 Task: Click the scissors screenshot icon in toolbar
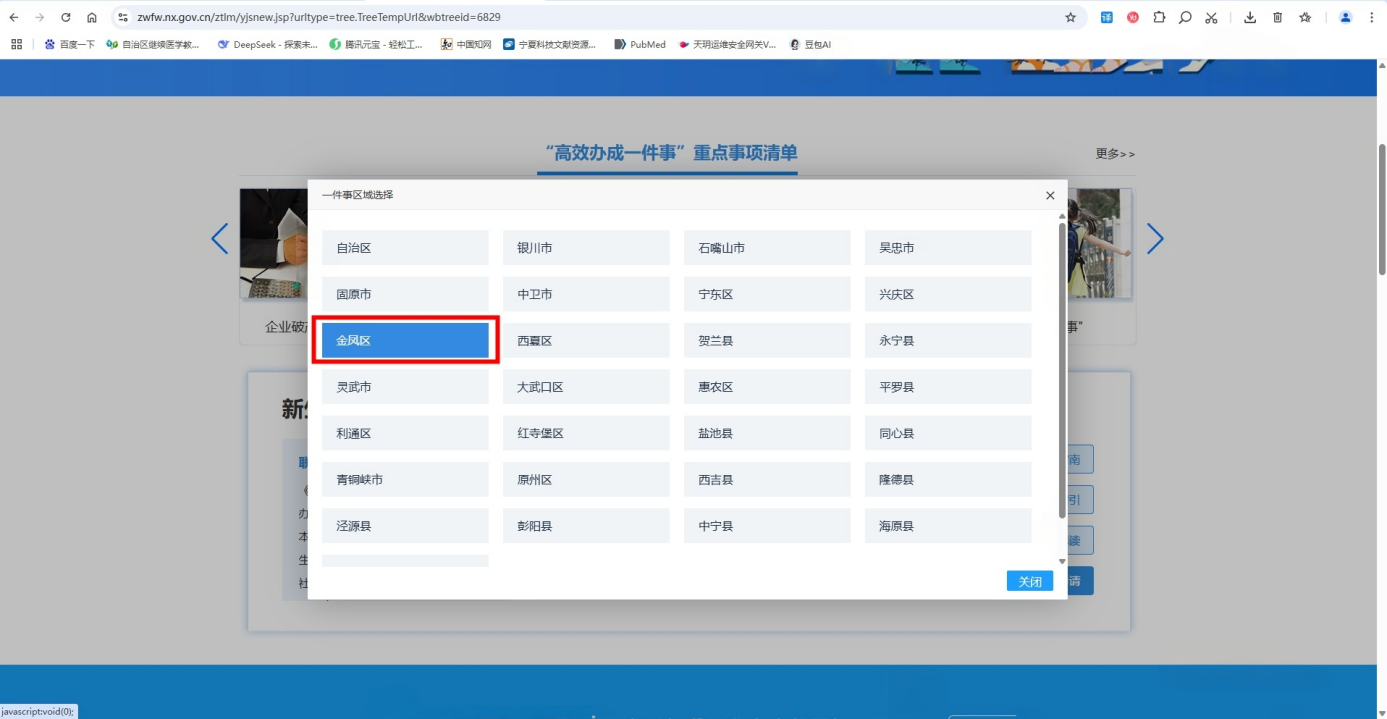[1211, 17]
